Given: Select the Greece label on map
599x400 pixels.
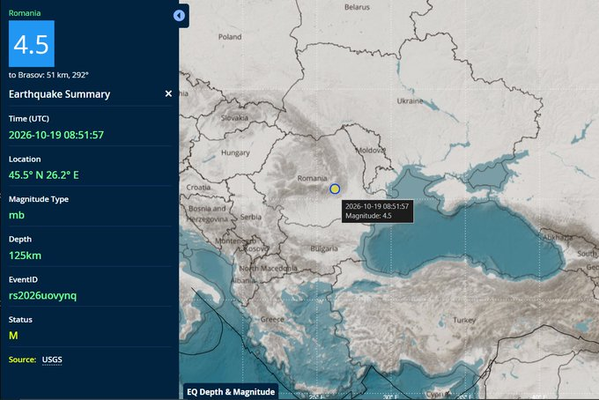Looking at the screenshot, I should [x=272, y=319].
